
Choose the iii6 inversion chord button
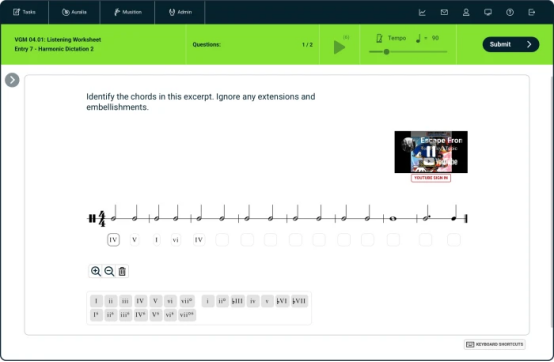[125, 315]
